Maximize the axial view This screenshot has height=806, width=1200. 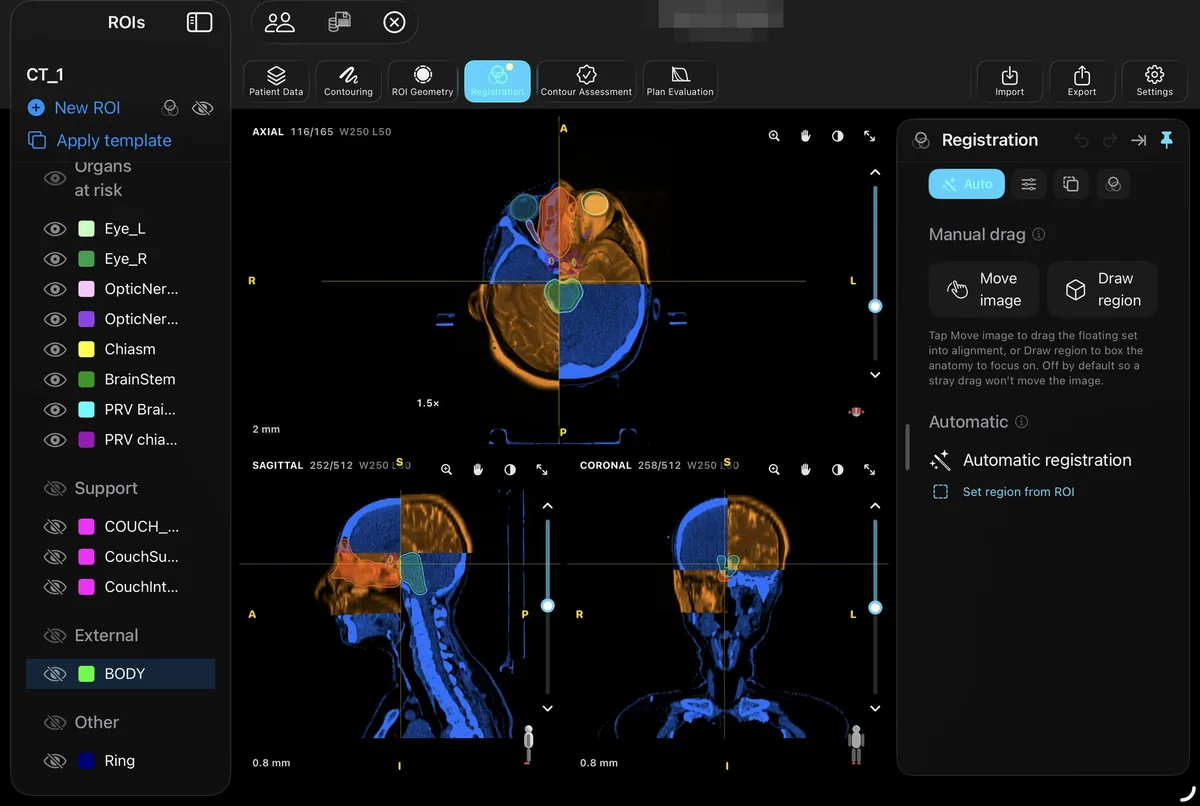click(x=870, y=136)
